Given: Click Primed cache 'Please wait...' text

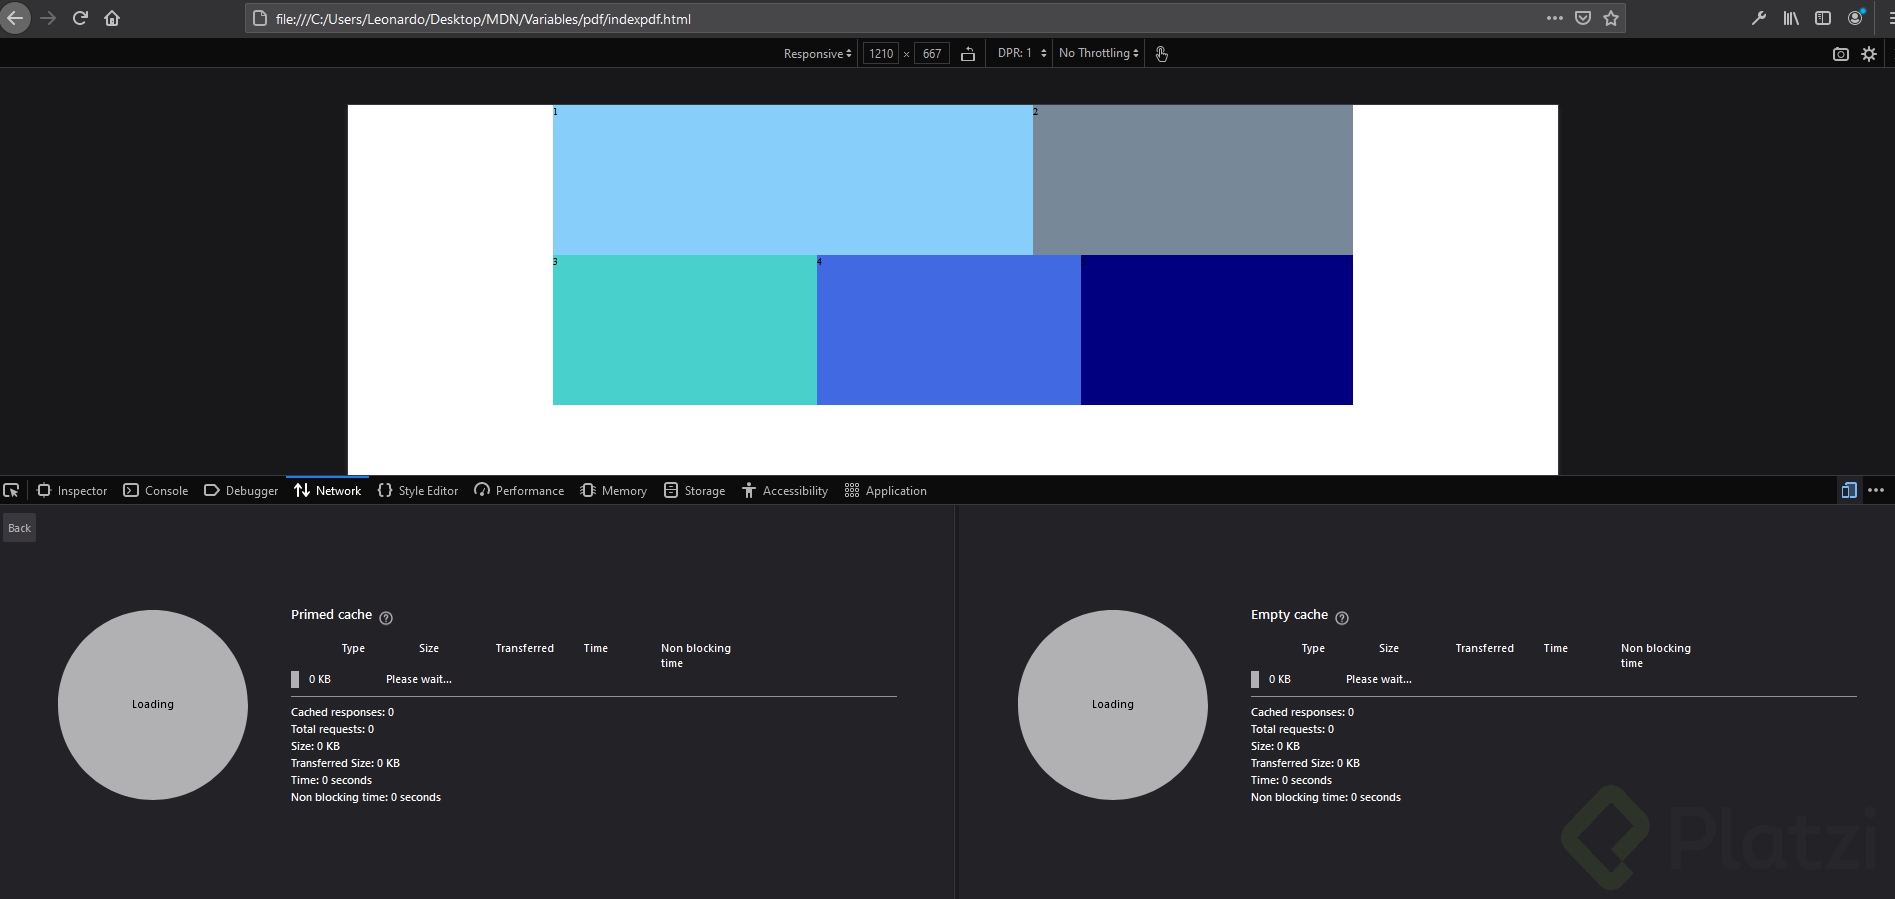Looking at the screenshot, I should point(419,679).
